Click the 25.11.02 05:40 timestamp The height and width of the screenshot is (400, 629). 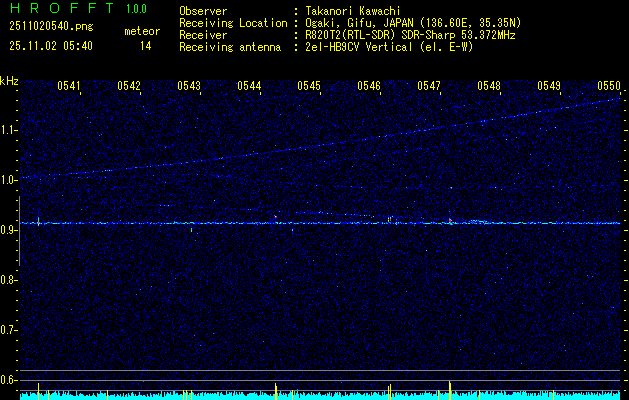coord(50,46)
